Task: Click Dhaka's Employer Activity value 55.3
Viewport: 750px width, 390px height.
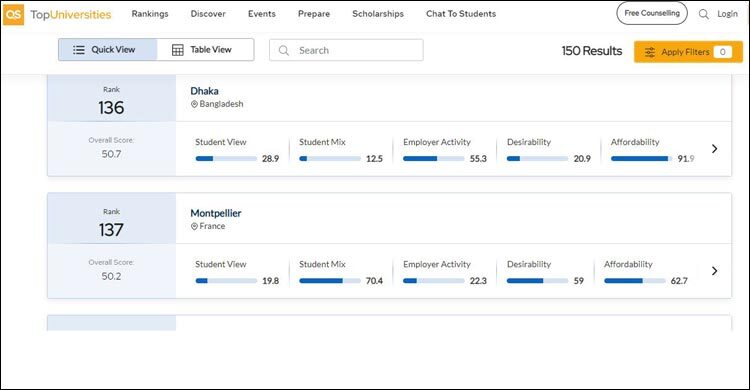Action: tap(478, 158)
